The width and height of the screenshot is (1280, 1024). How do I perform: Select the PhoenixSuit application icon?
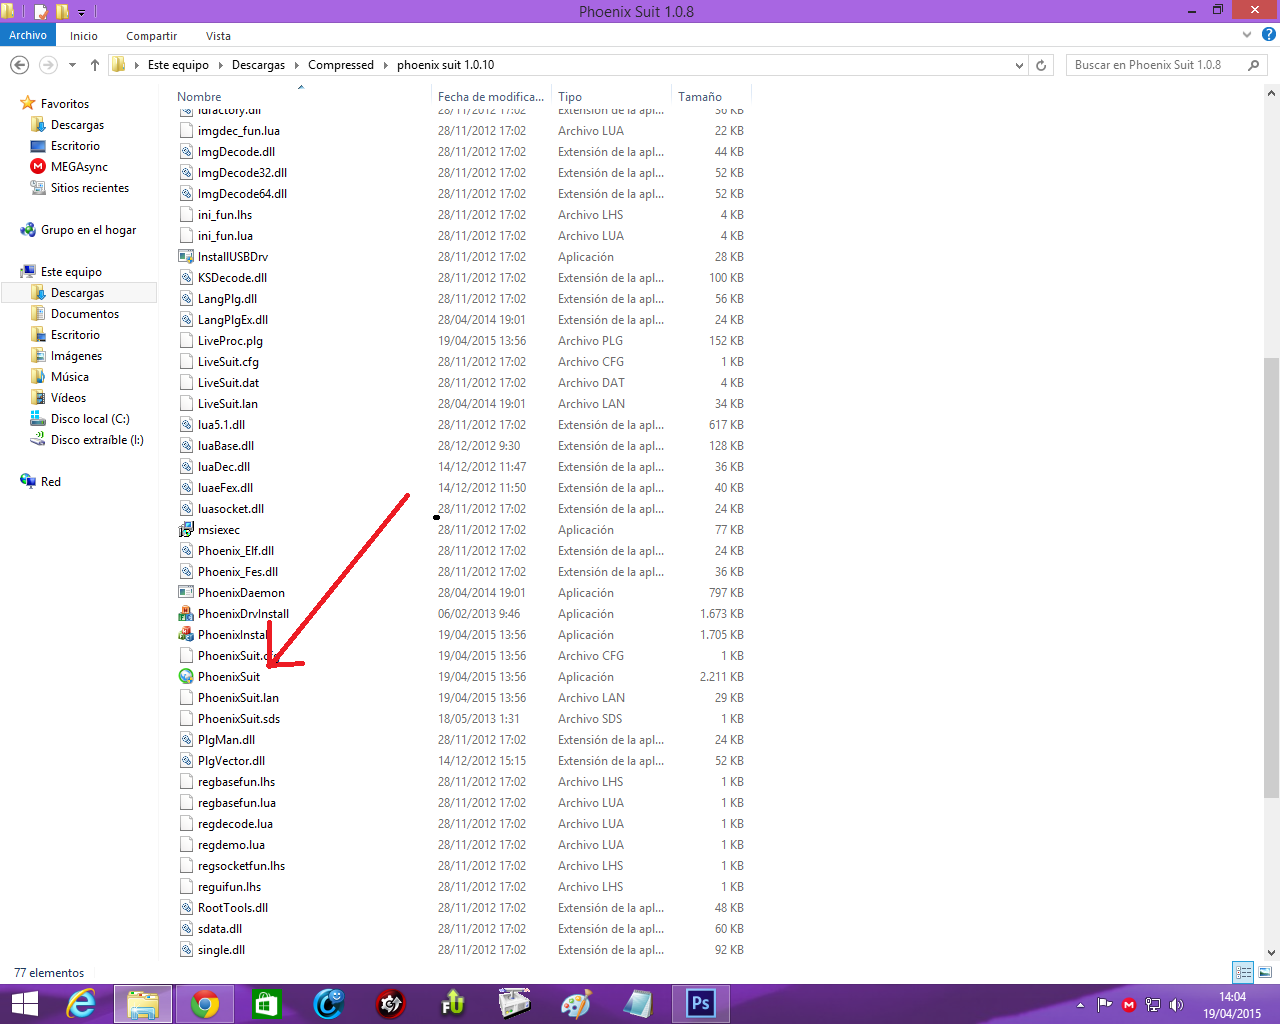pos(186,677)
